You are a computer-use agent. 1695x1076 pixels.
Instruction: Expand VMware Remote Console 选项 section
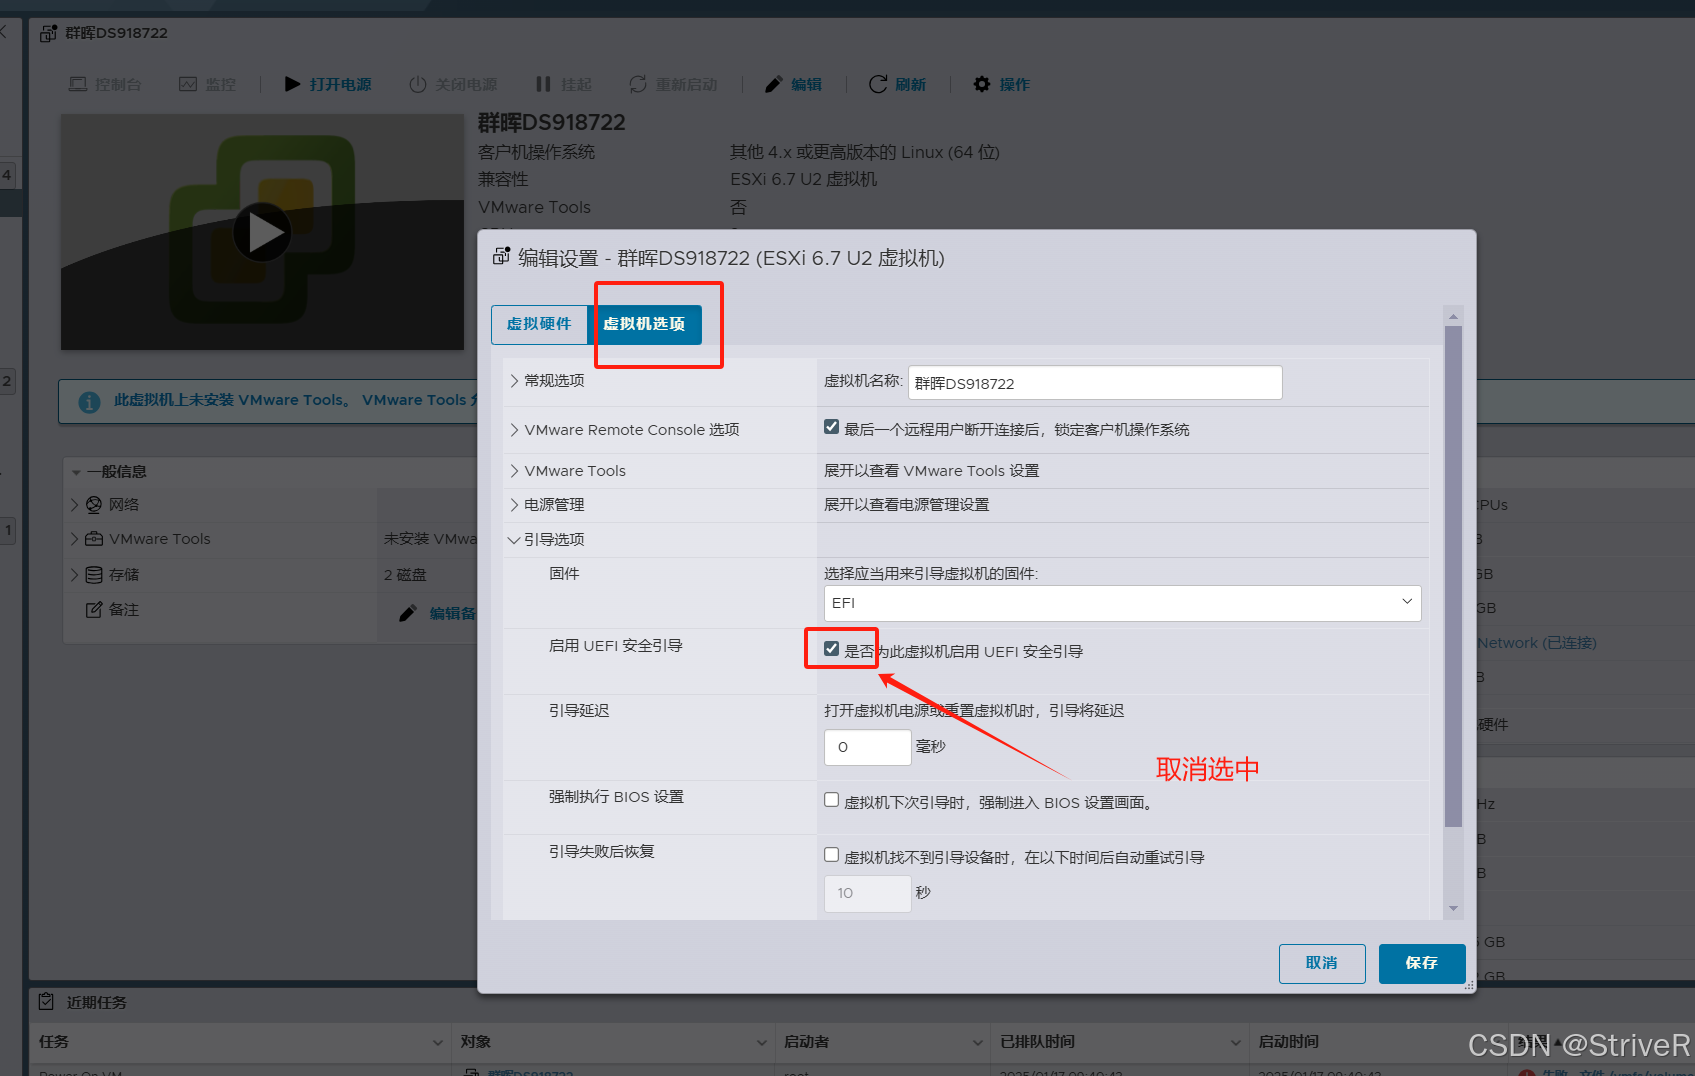pos(514,430)
